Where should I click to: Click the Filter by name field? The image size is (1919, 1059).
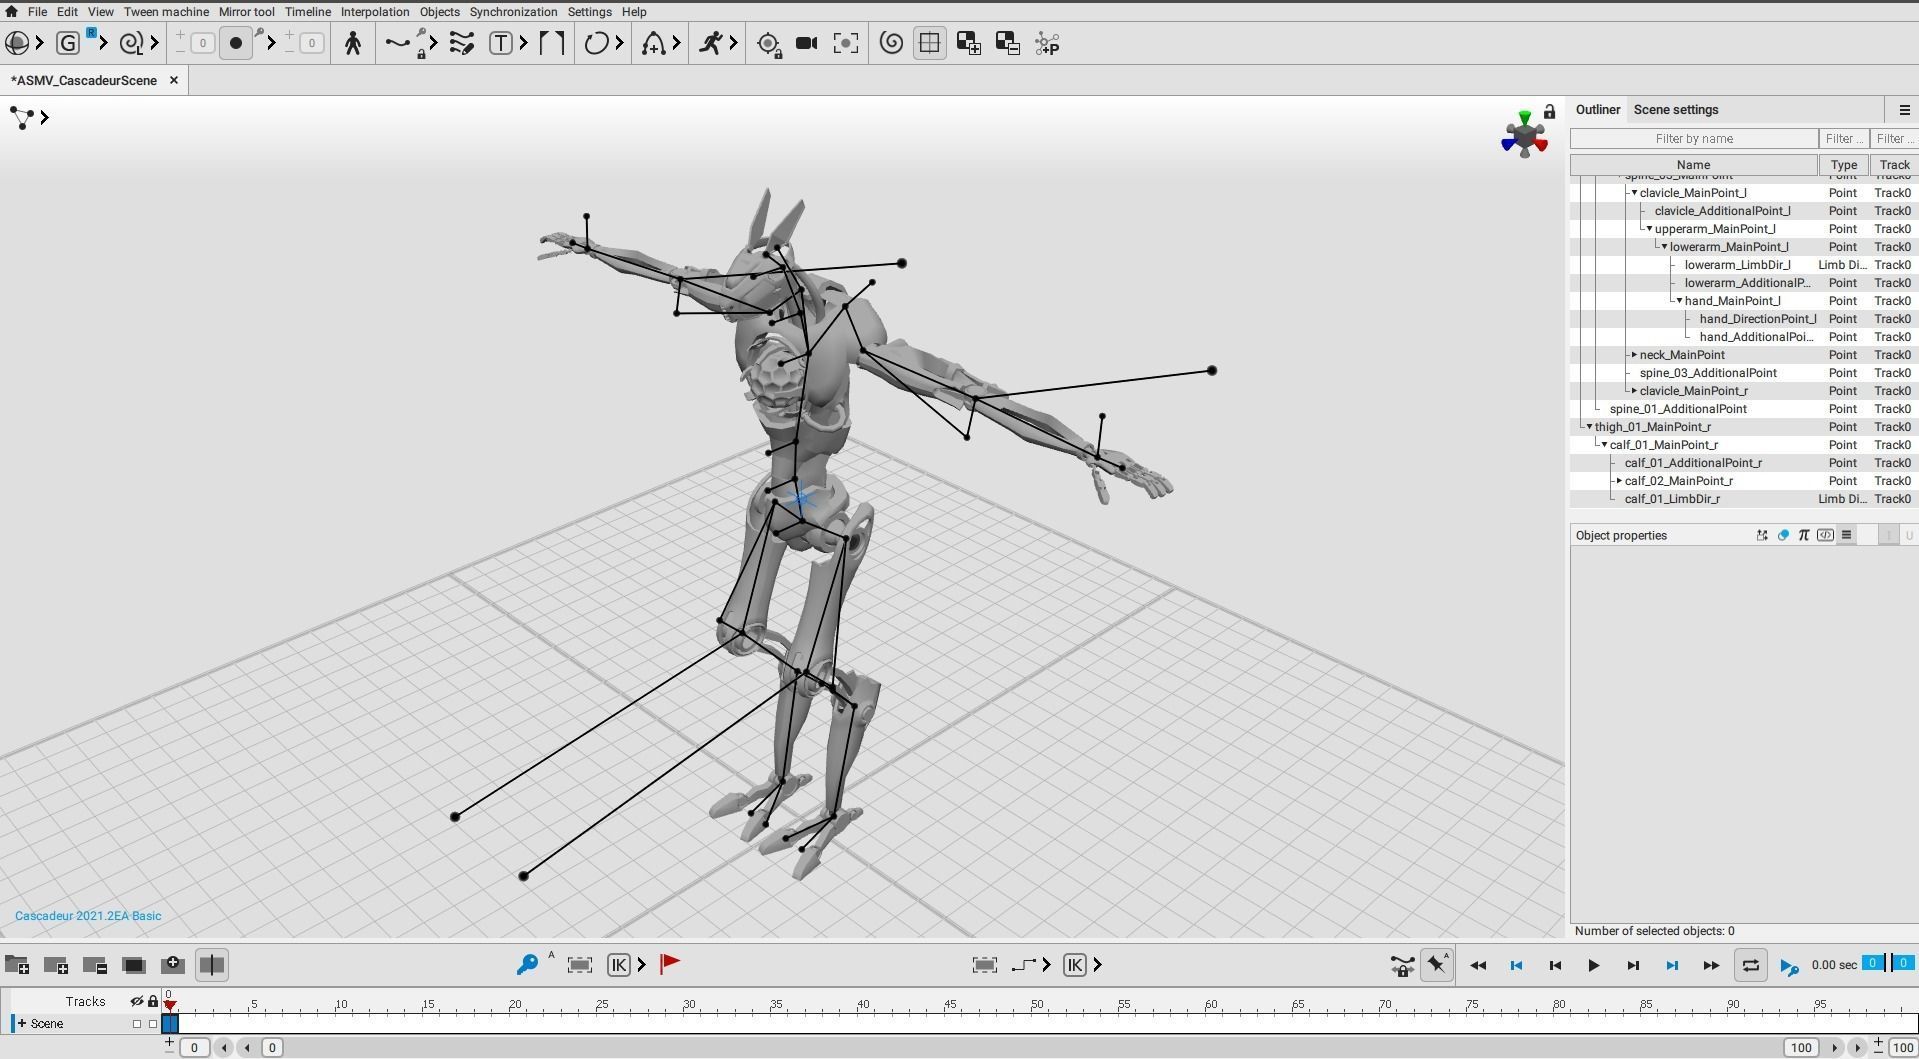tap(1694, 139)
